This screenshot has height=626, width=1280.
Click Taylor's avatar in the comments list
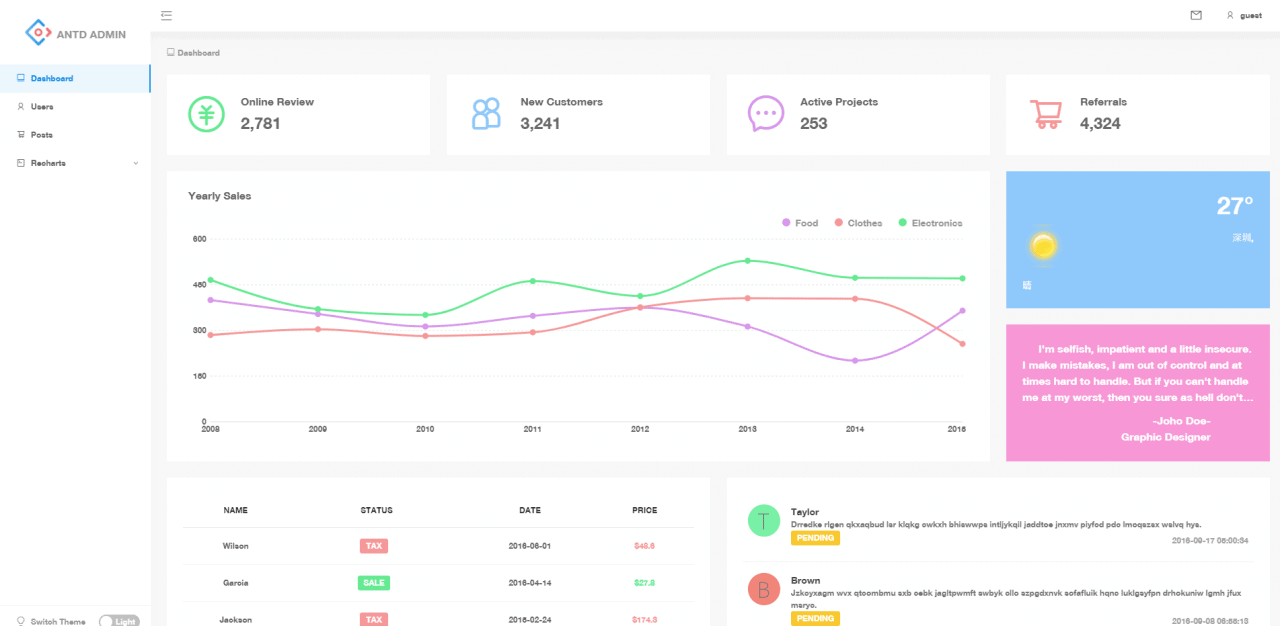[763, 520]
